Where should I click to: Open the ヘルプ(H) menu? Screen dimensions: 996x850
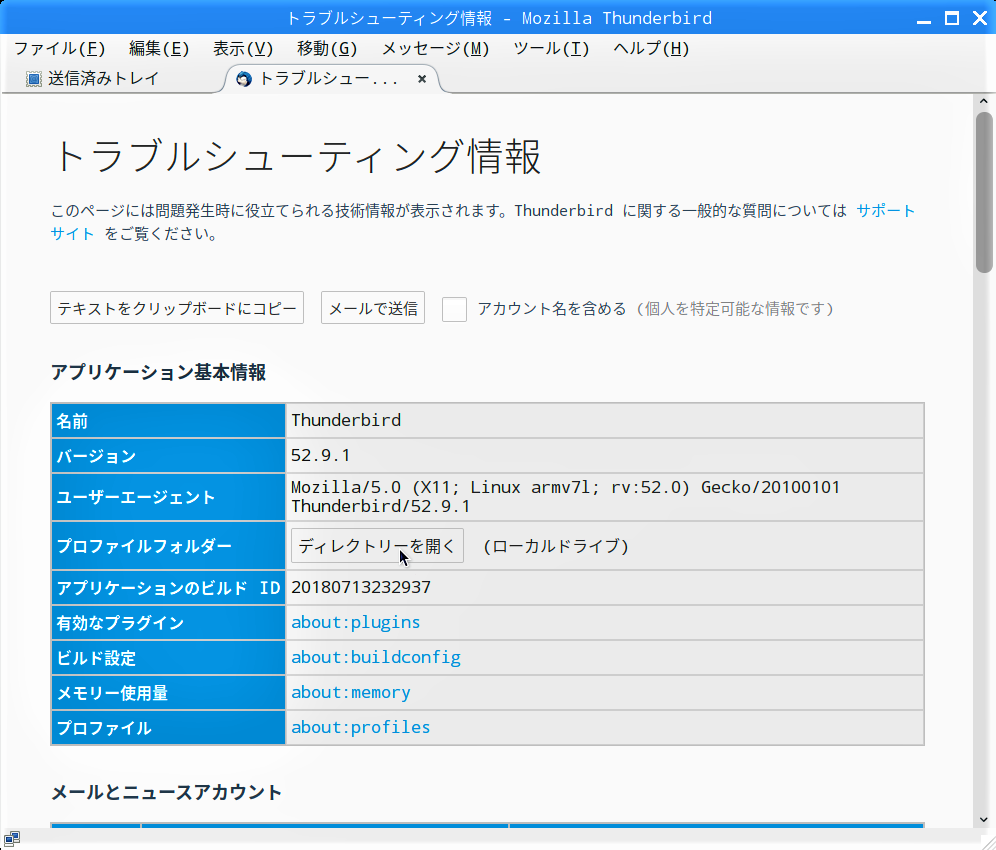click(651, 49)
